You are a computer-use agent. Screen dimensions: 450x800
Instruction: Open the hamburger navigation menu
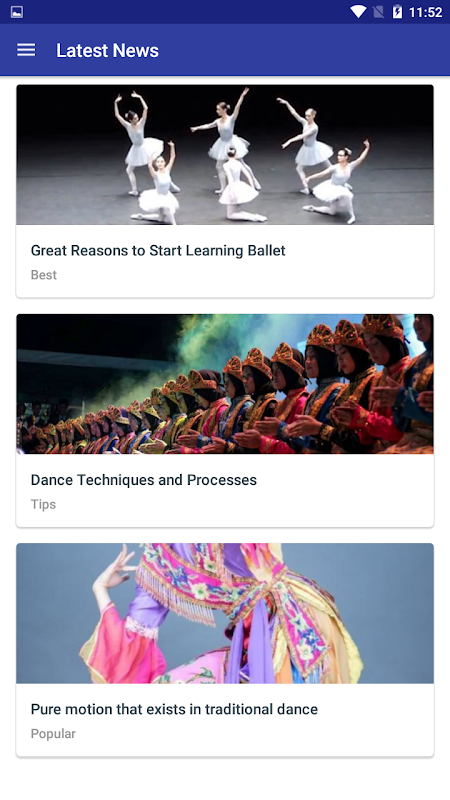coord(26,49)
